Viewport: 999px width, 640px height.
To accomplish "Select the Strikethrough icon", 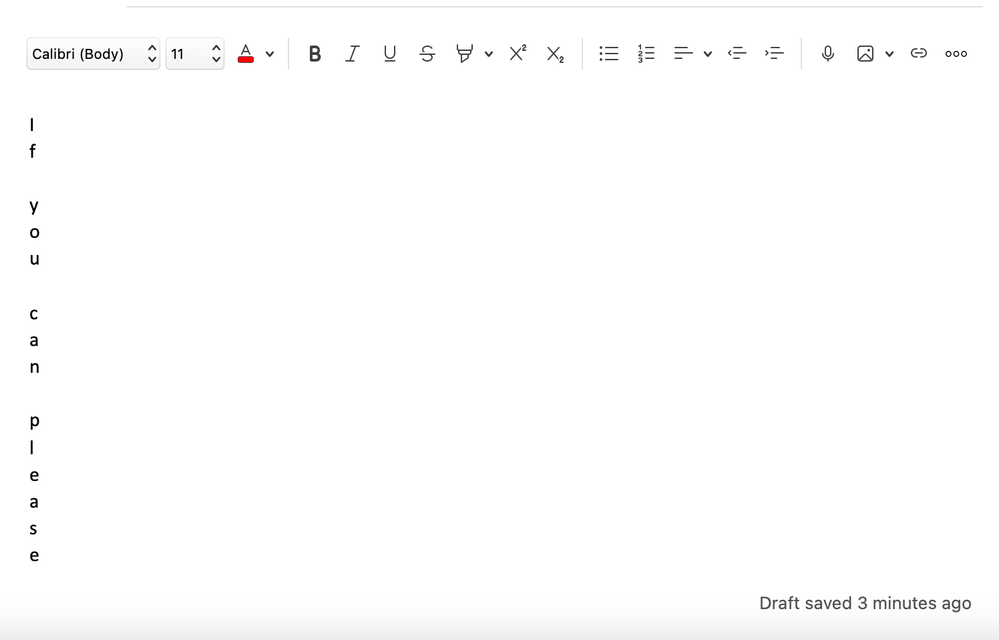I will pos(427,53).
